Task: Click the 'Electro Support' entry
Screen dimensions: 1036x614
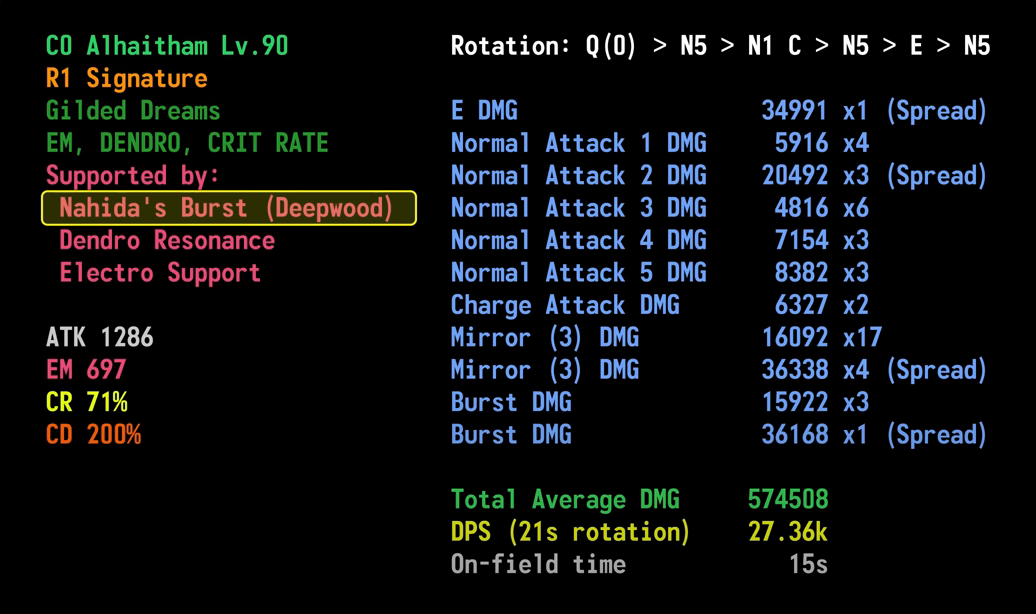Action: click(x=160, y=273)
